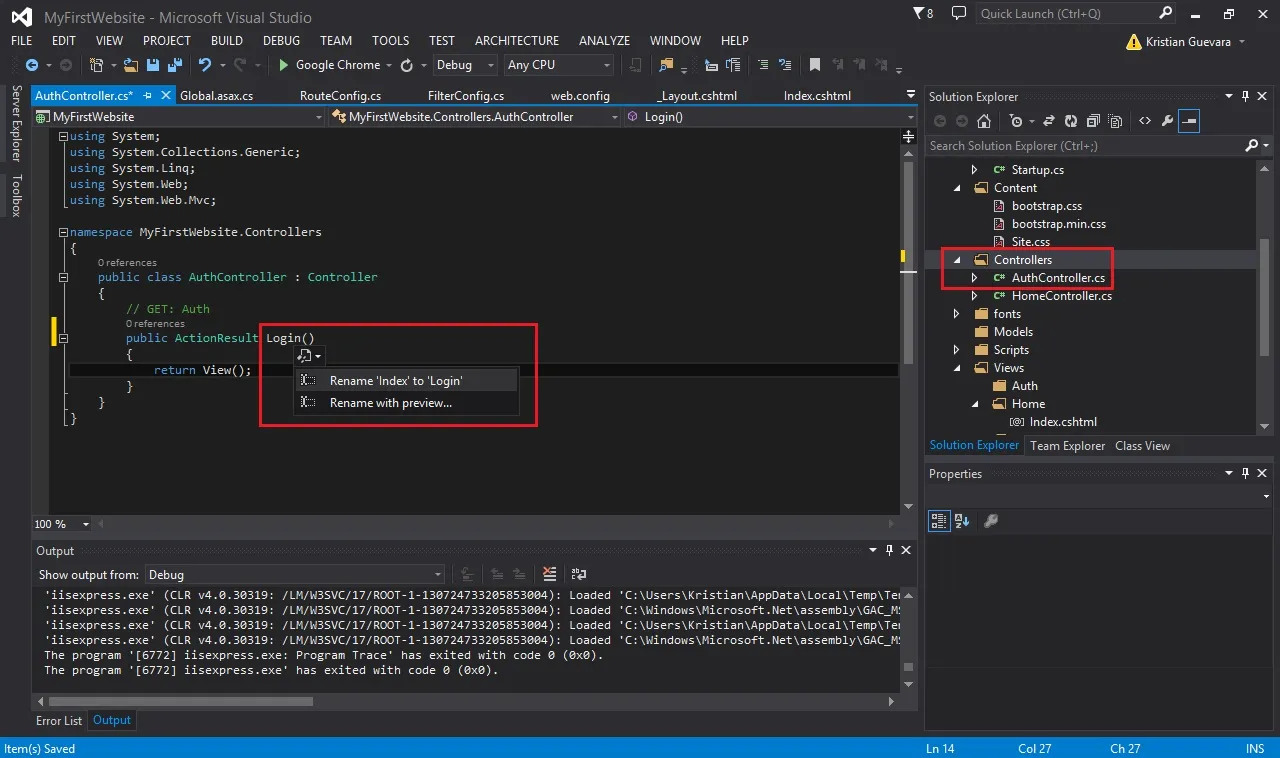Select Rename 'Index' to 'Login'
Image resolution: width=1280 pixels, height=758 pixels.
[x=407, y=381]
